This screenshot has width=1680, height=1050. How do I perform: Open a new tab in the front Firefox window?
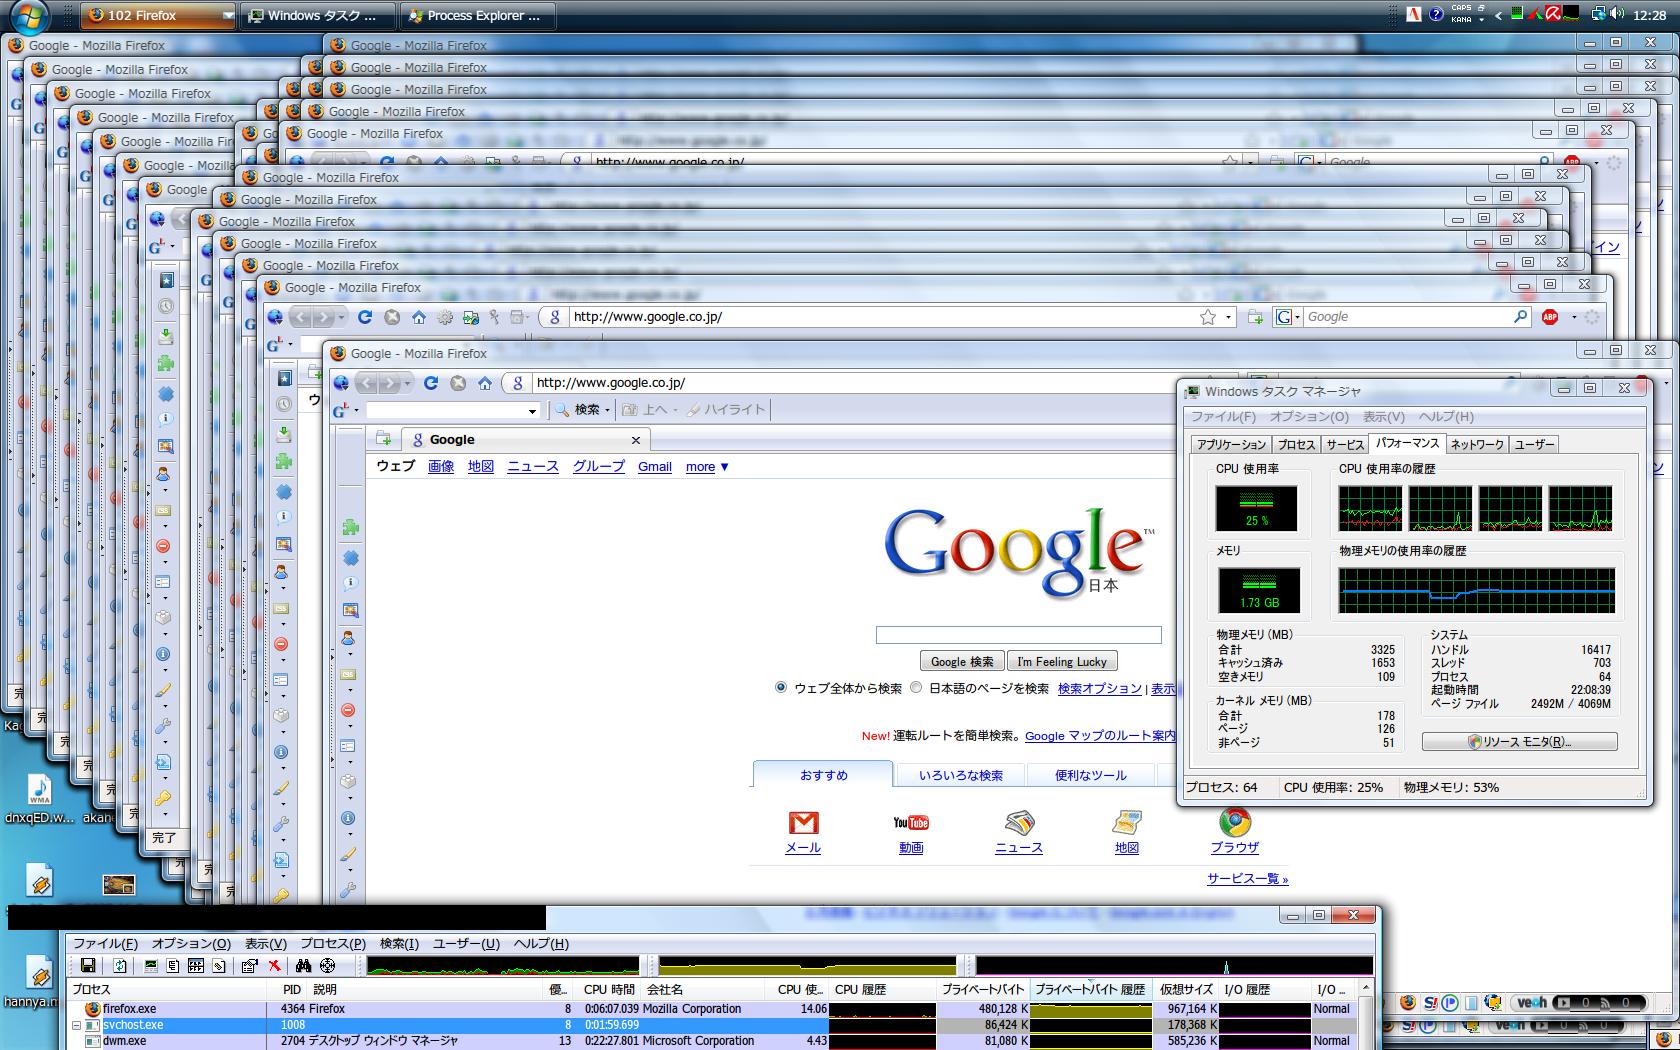click(x=384, y=439)
